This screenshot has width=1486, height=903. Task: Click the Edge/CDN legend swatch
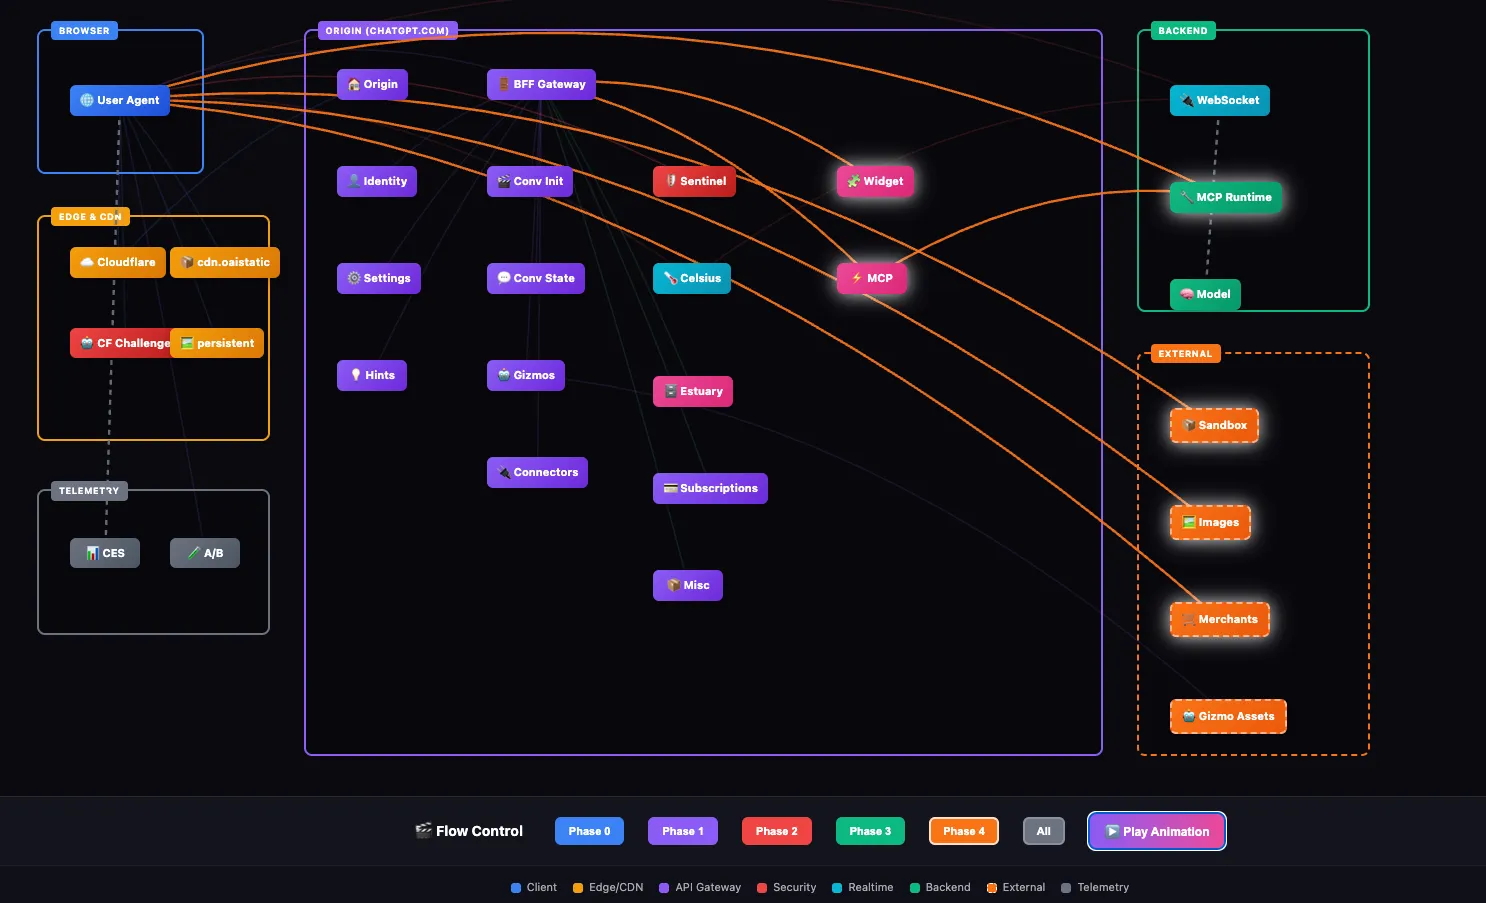578,887
